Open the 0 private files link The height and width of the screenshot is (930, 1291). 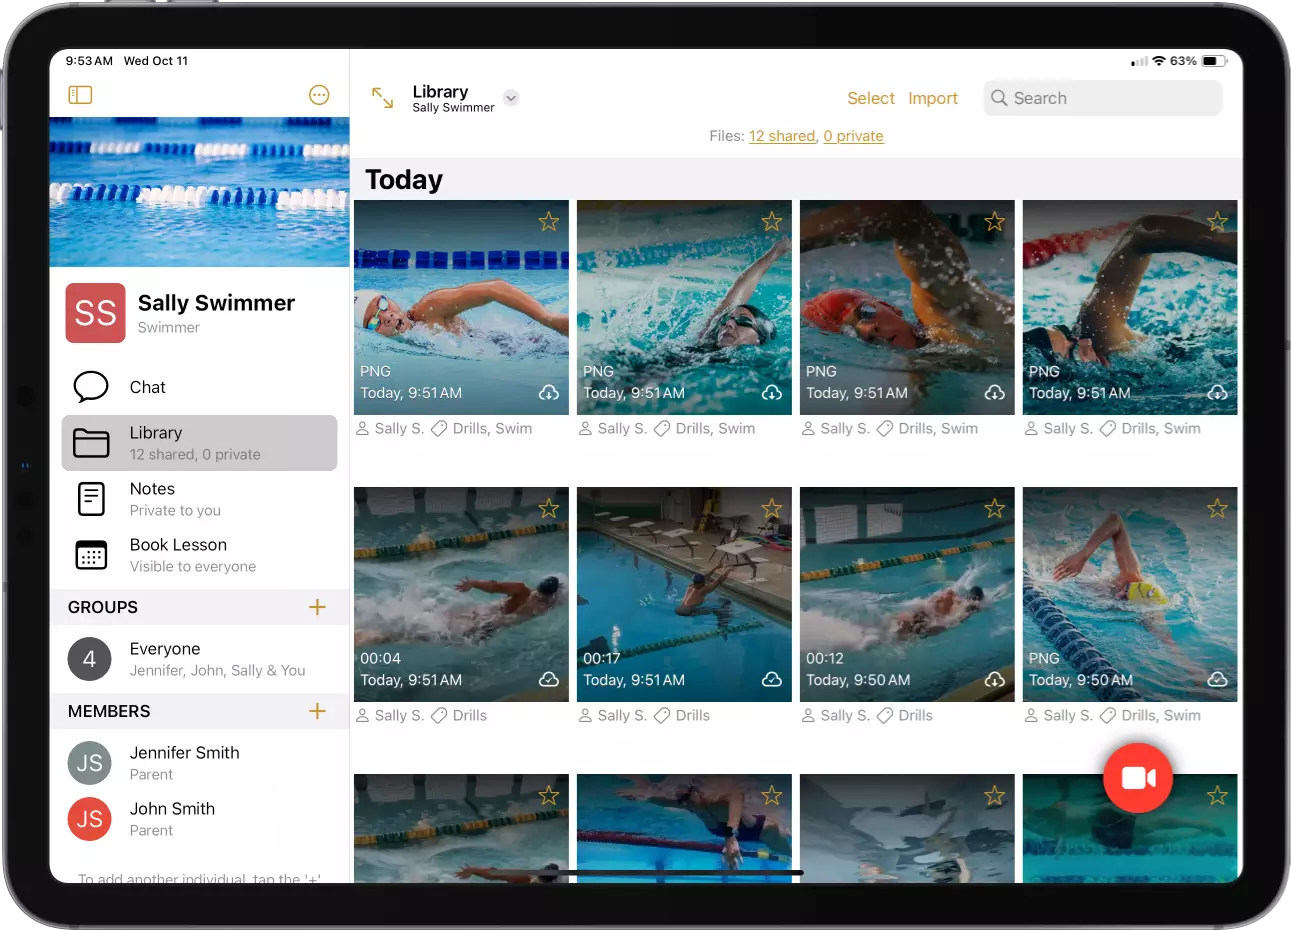(853, 136)
